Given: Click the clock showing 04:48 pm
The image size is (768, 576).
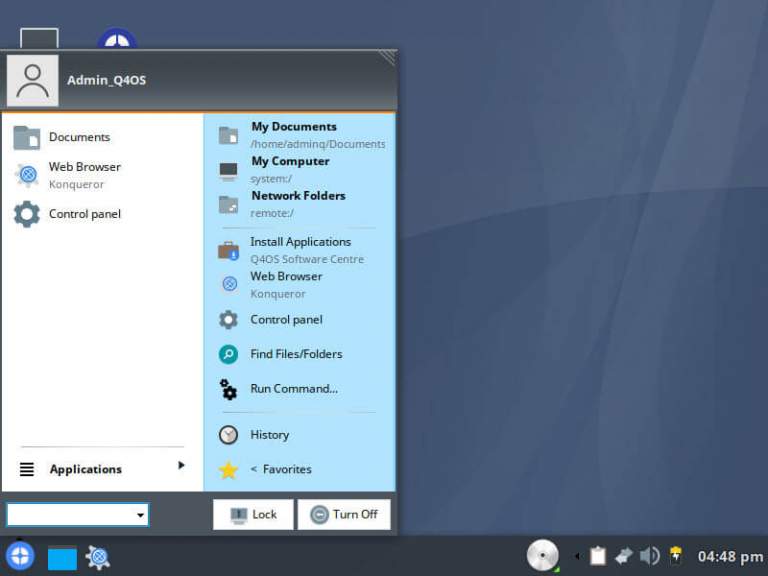Looking at the screenshot, I should coord(730,557).
